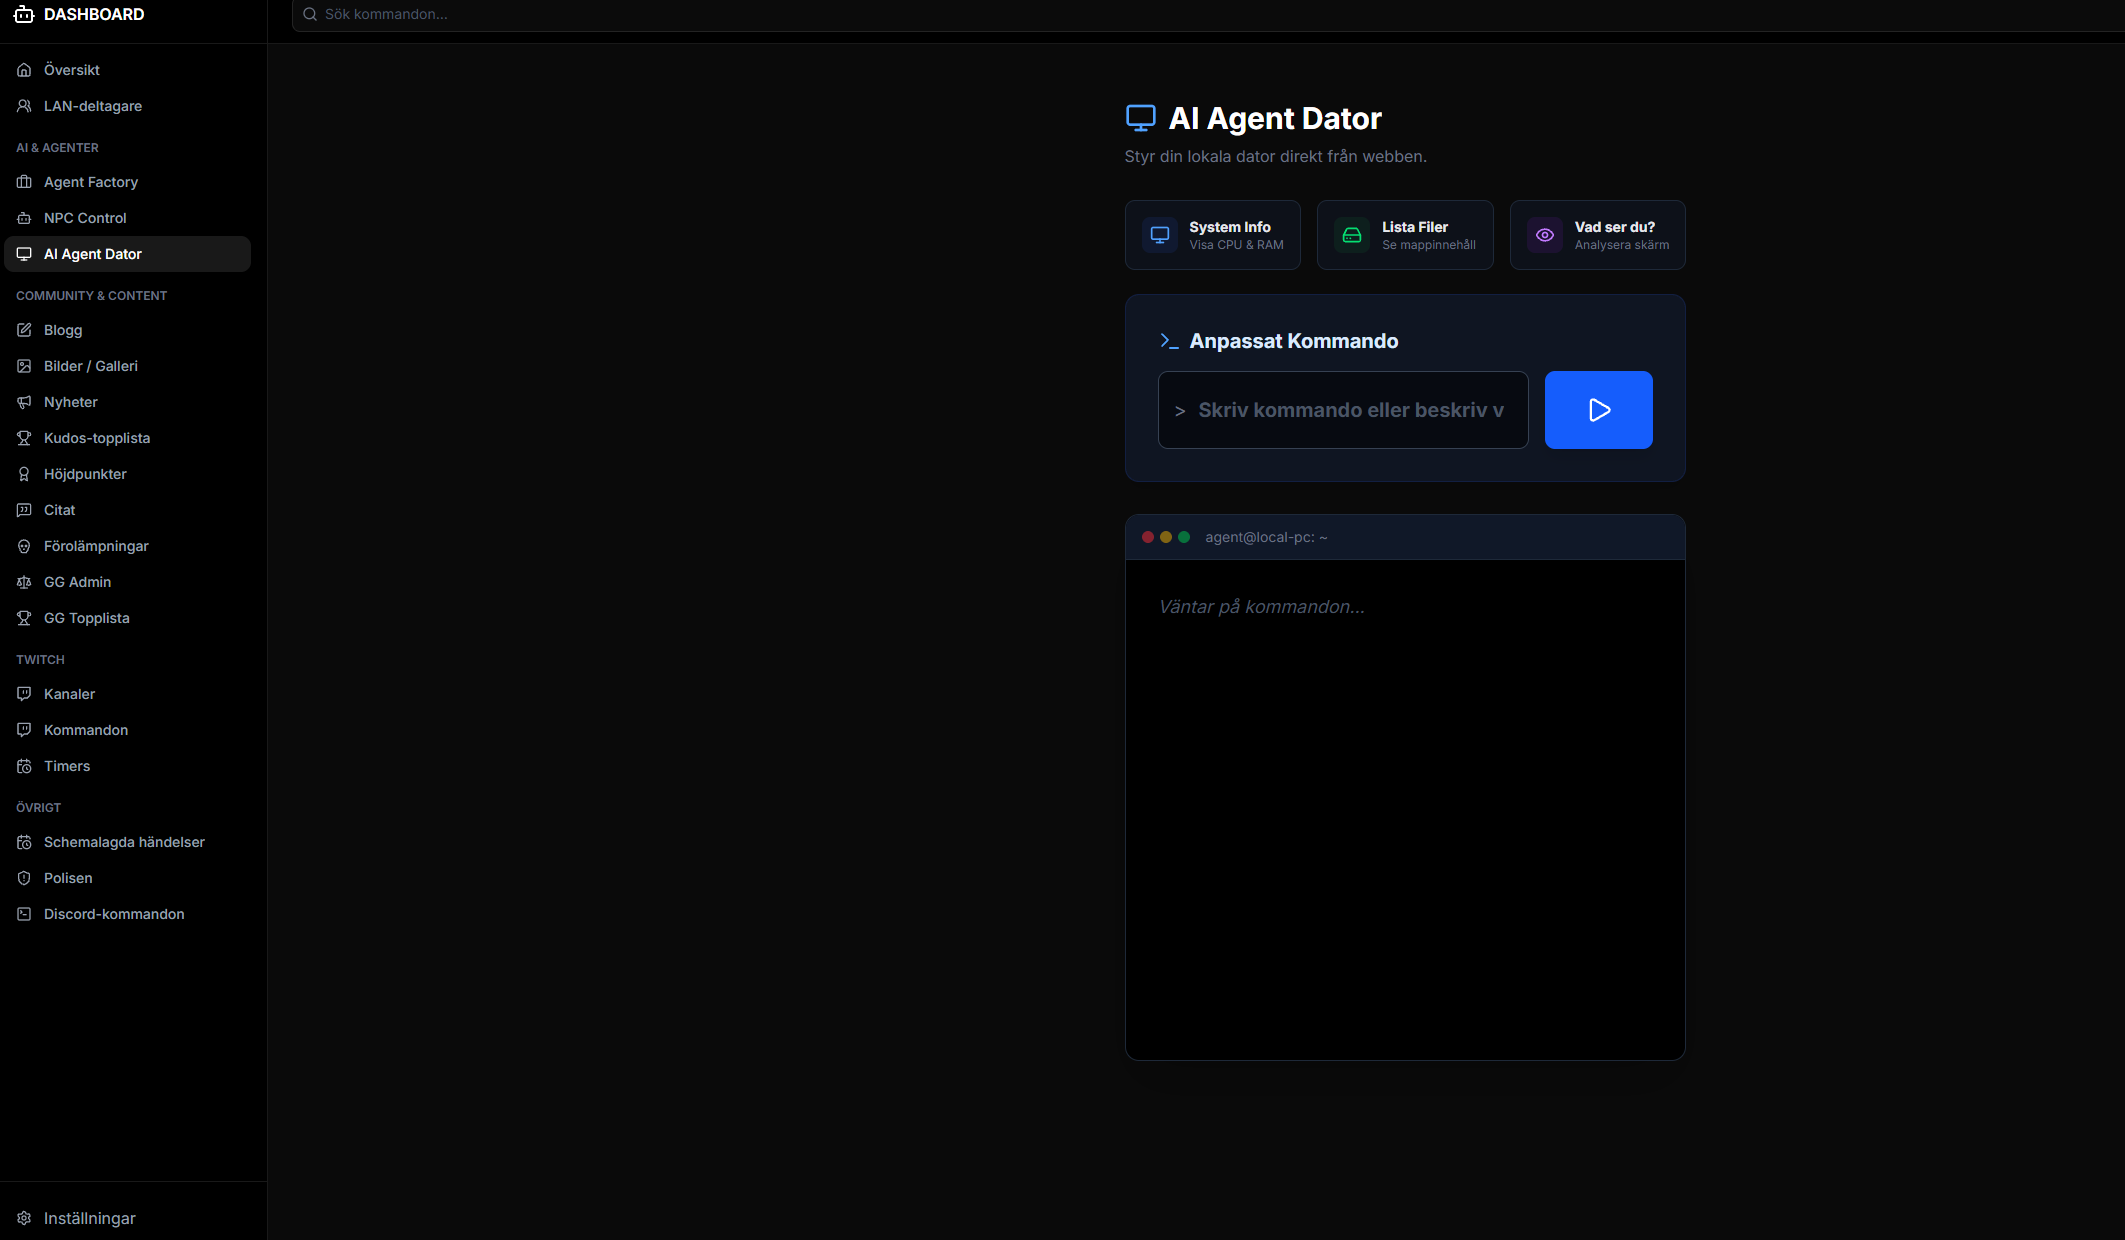
Task: Open the Översikt page
Action: [128, 70]
